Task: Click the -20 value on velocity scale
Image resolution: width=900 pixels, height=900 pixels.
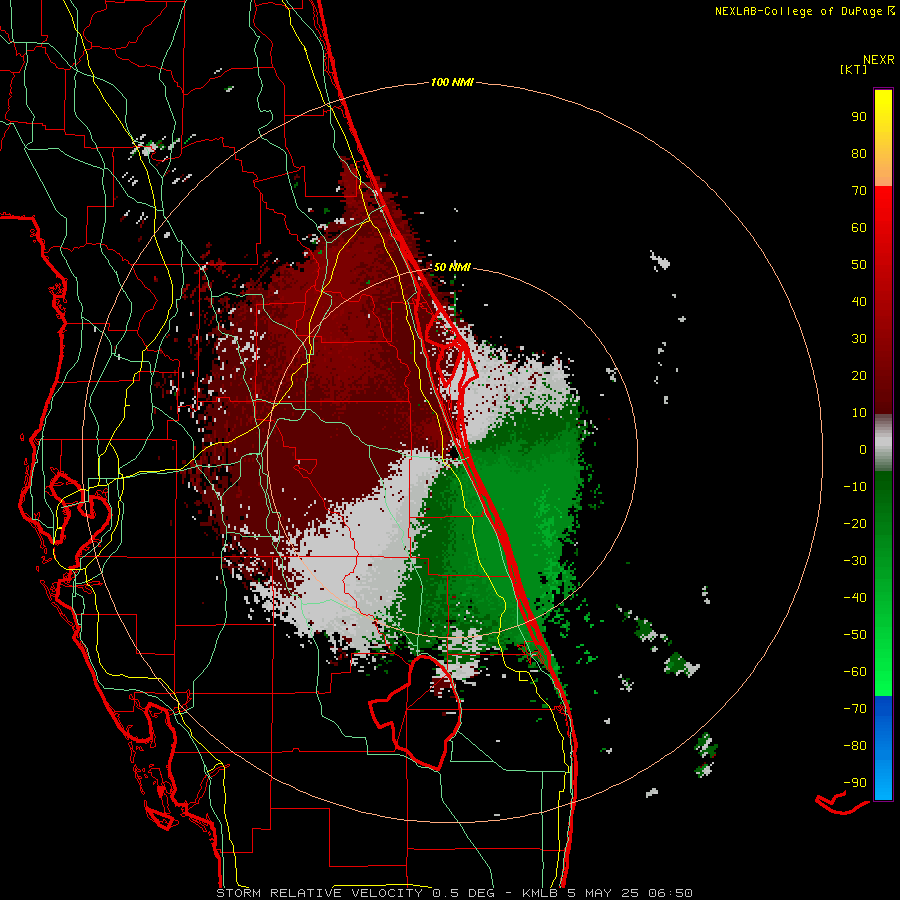Action: (x=855, y=524)
